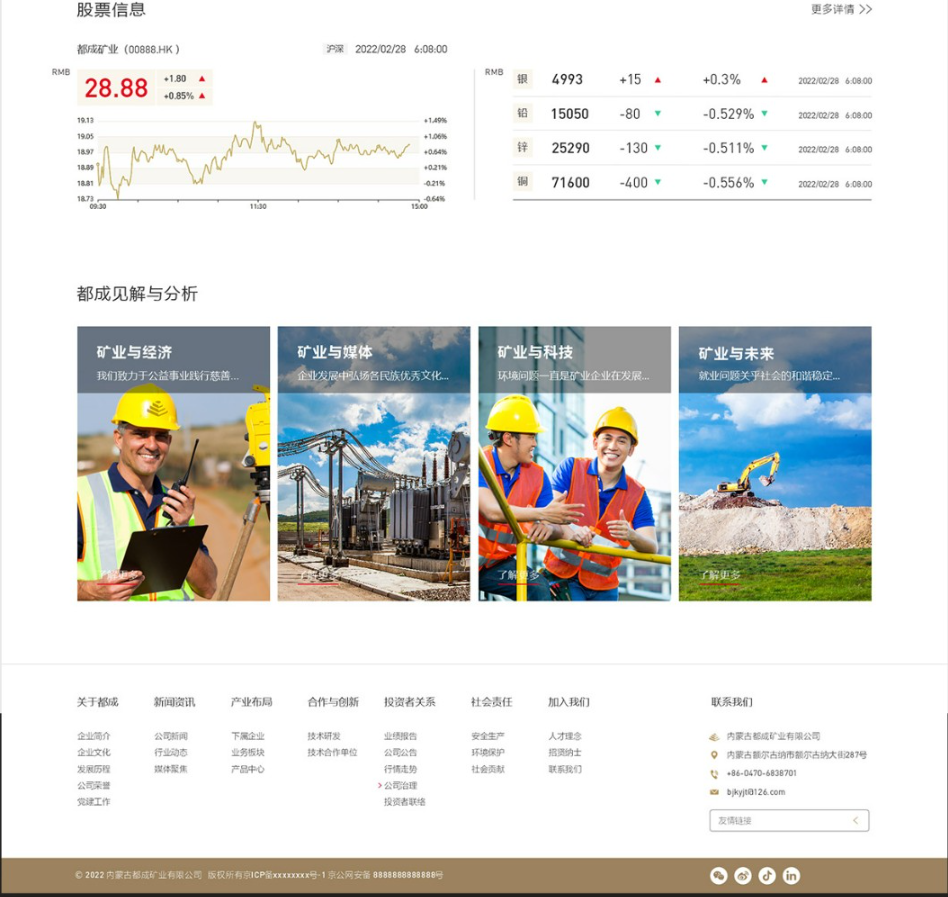Click 了解更多 on 矿业与科技 card
The height and width of the screenshot is (897, 948).
point(519,575)
